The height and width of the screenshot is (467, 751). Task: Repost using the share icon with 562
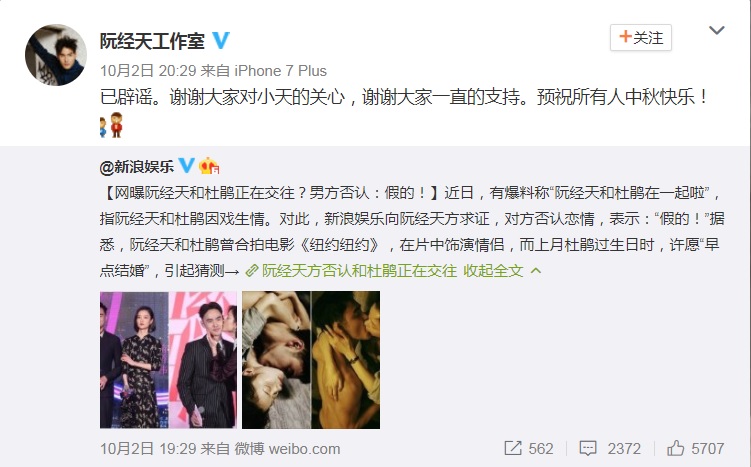529,449
